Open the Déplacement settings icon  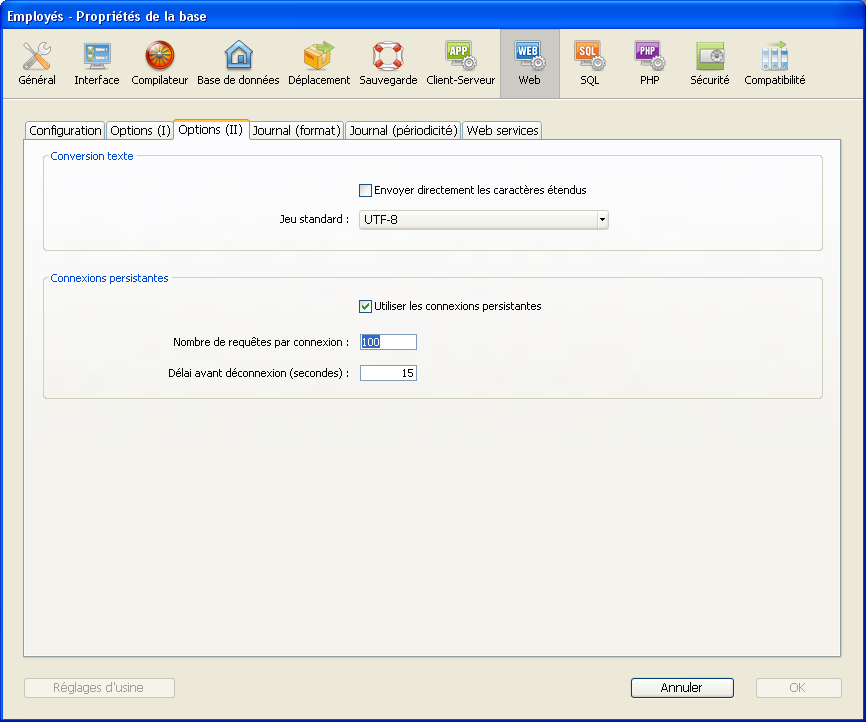pos(319,63)
